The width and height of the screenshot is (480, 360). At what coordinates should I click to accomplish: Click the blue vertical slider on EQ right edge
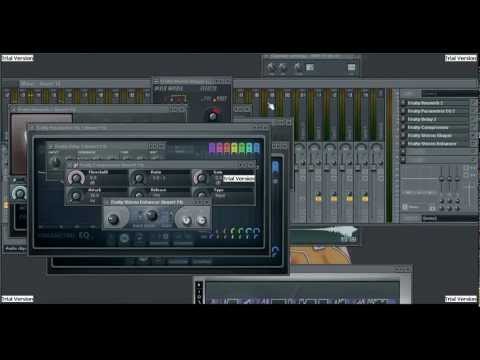pos(275,167)
